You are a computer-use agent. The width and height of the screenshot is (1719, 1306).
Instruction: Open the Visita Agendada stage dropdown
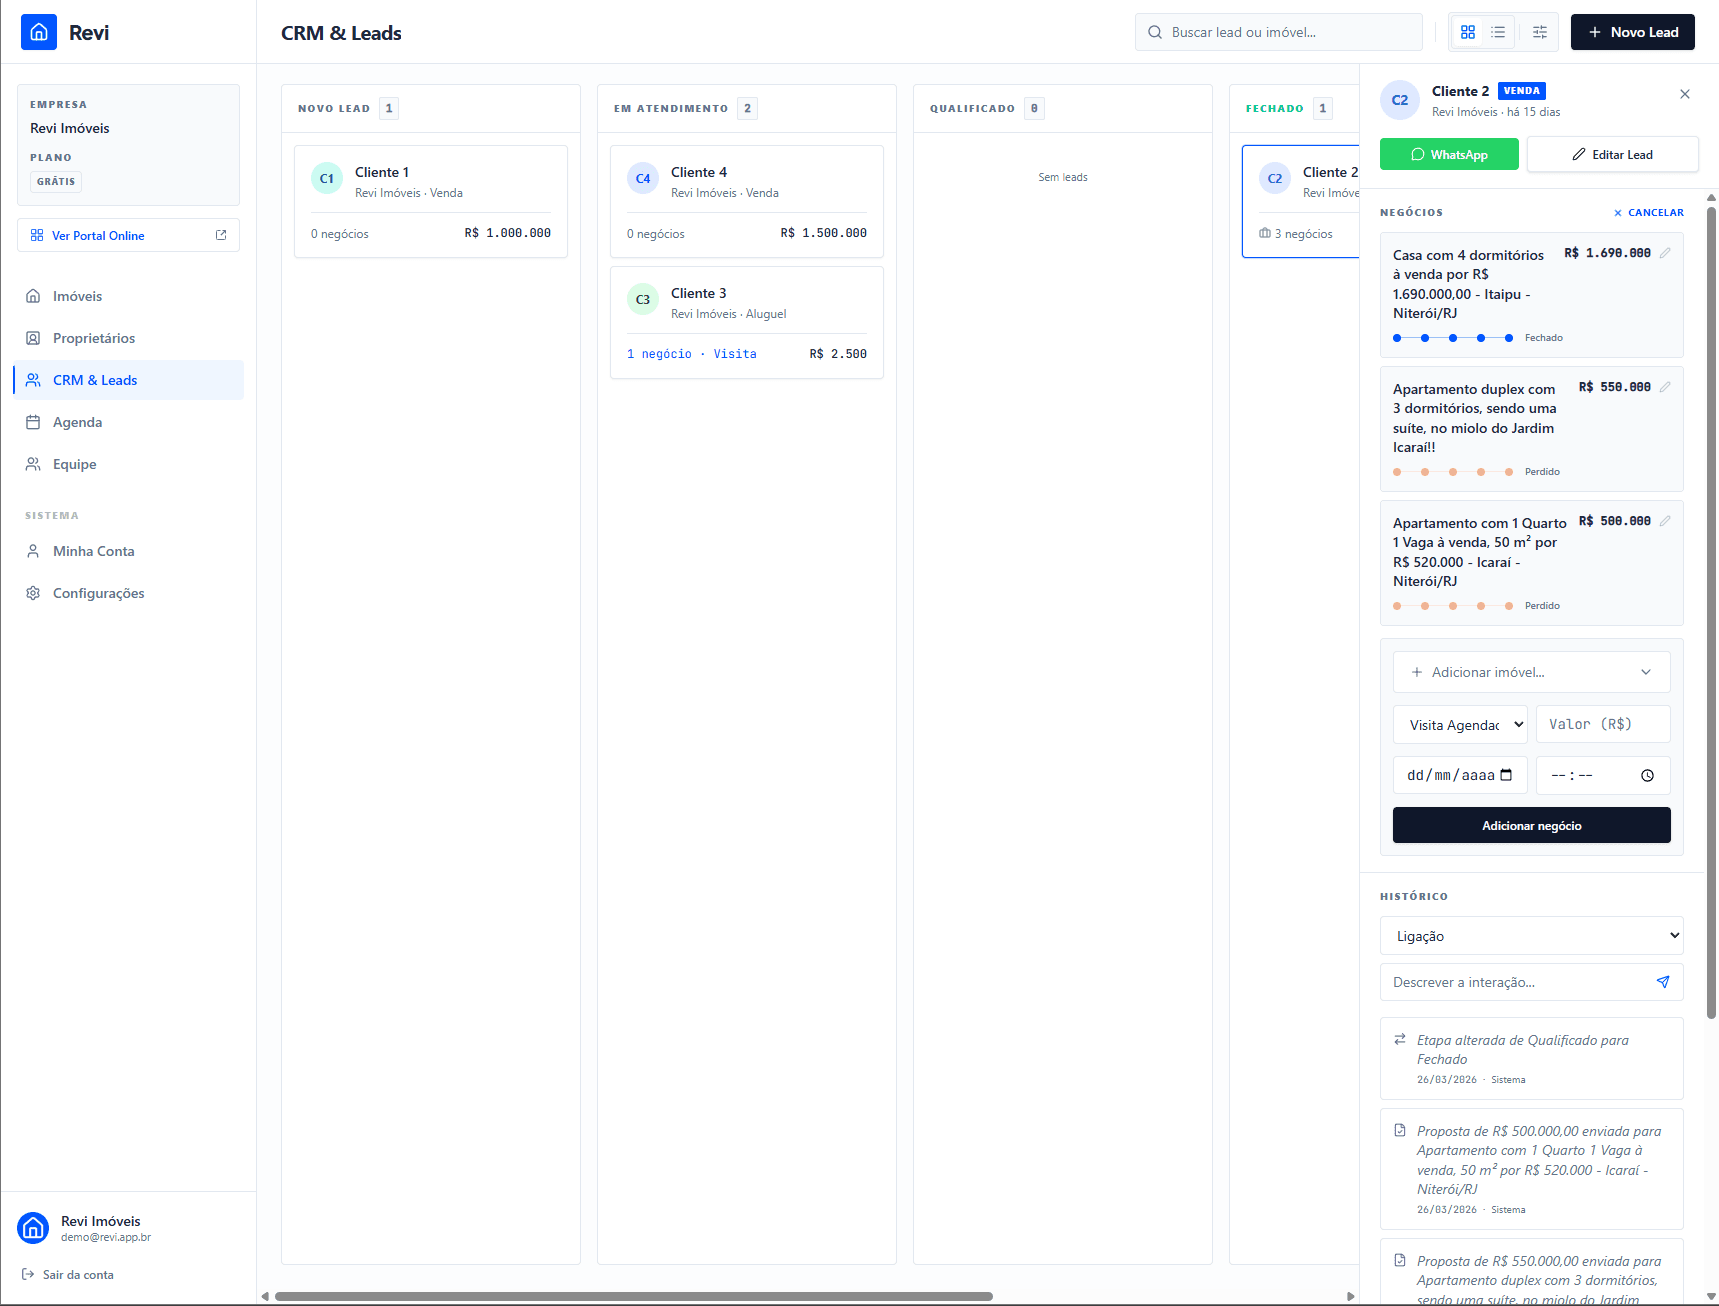tap(1459, 725)
